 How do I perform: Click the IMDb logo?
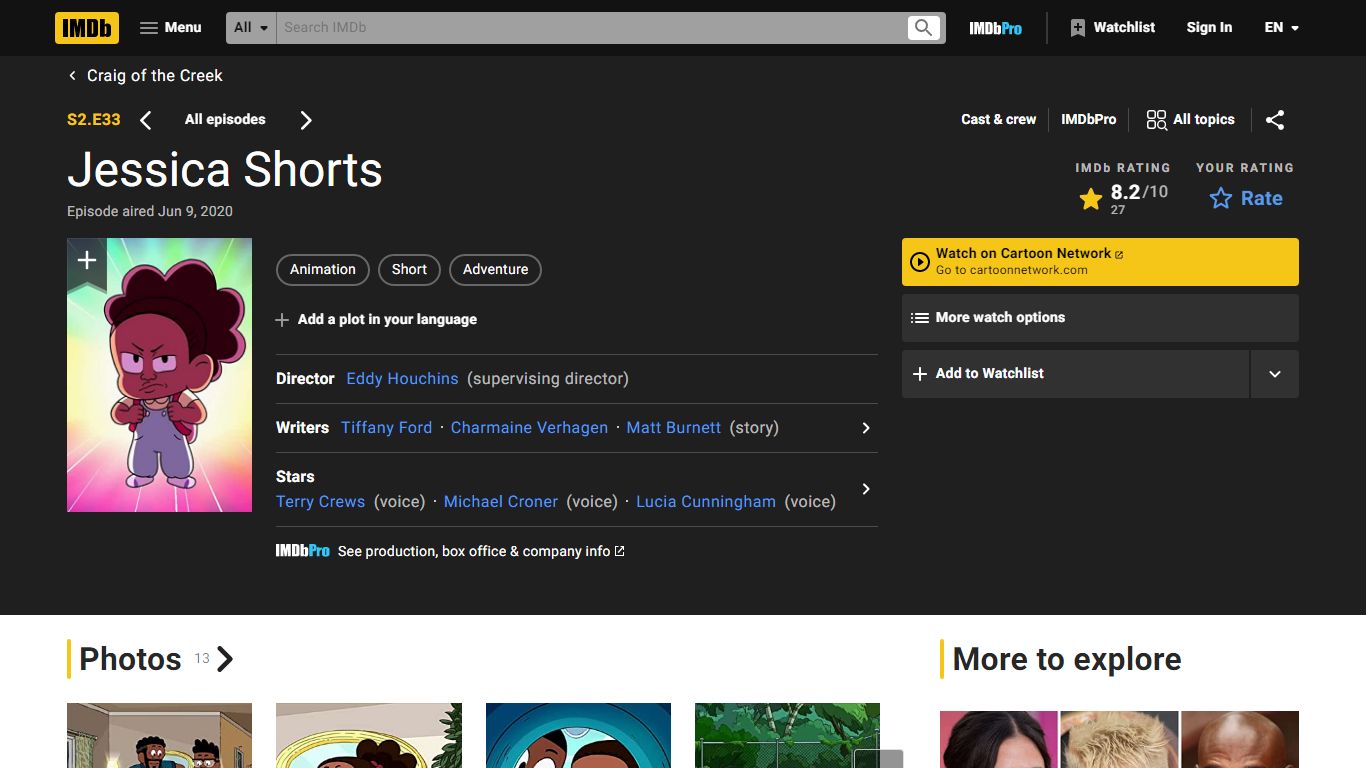click(x=87, y=28)
